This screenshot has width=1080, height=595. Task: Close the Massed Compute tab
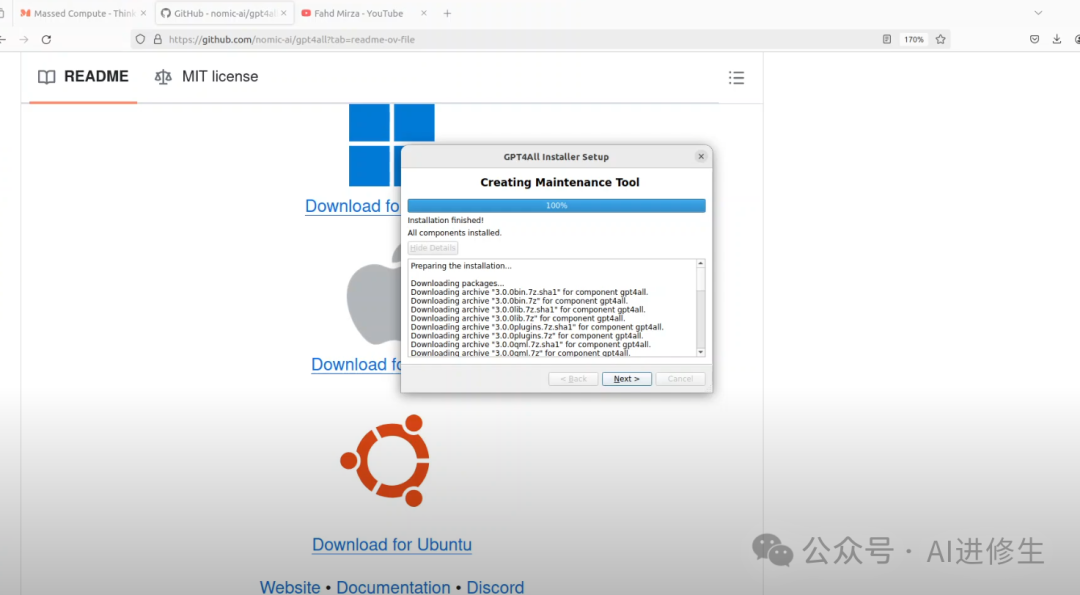coord(143,13)
